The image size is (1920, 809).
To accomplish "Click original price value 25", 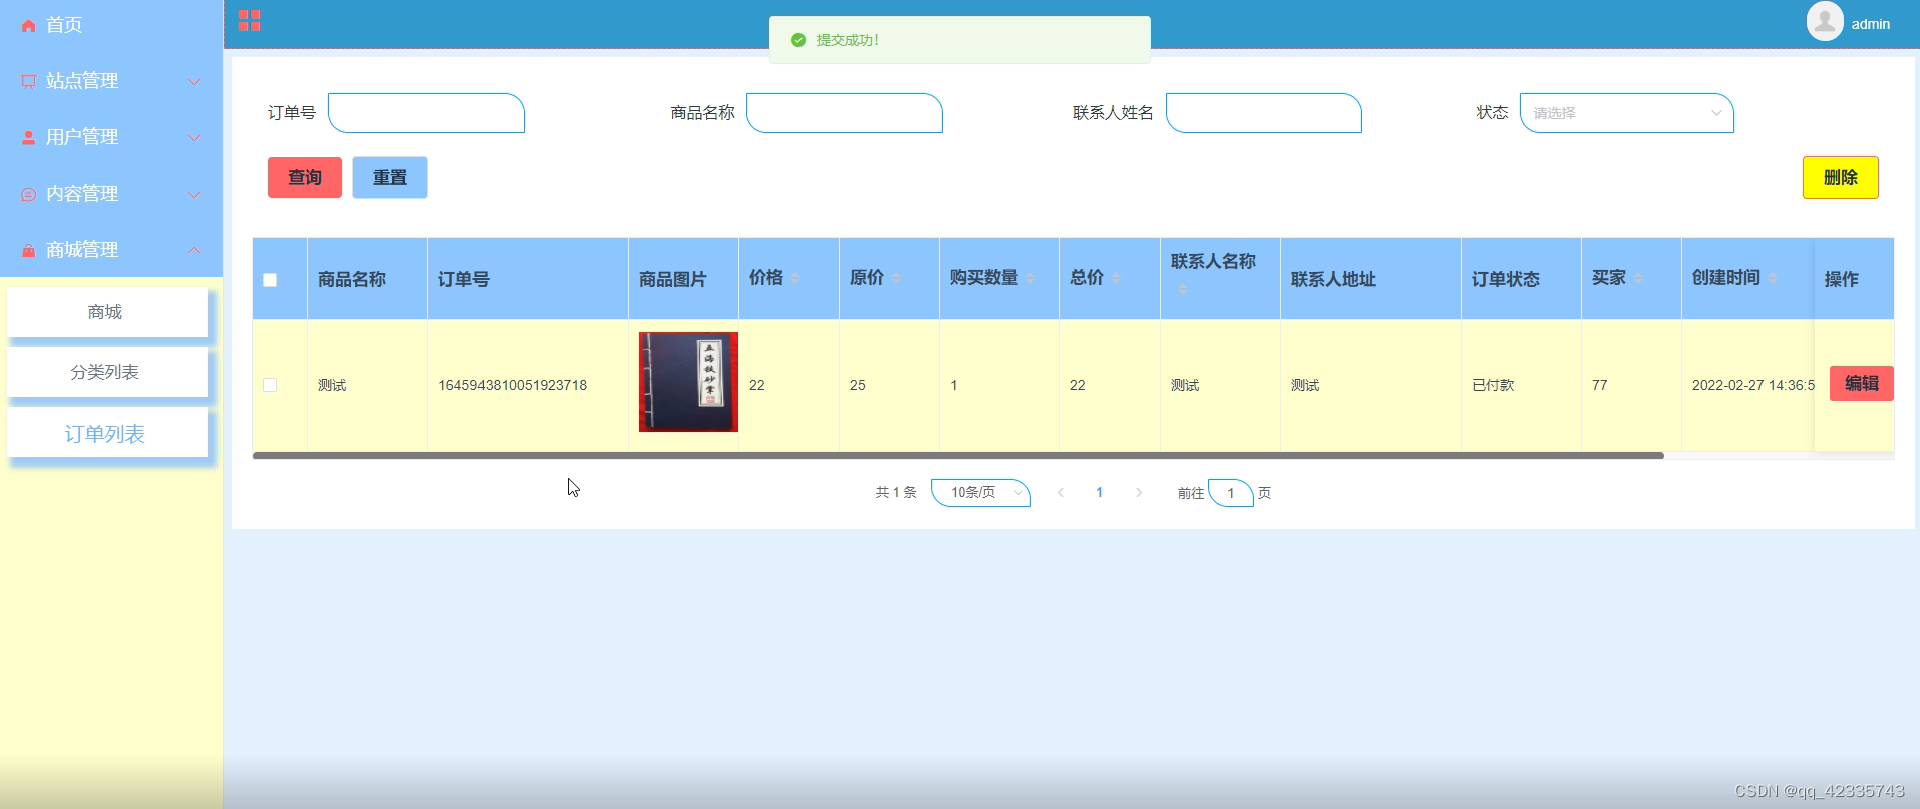I will 858,385.
